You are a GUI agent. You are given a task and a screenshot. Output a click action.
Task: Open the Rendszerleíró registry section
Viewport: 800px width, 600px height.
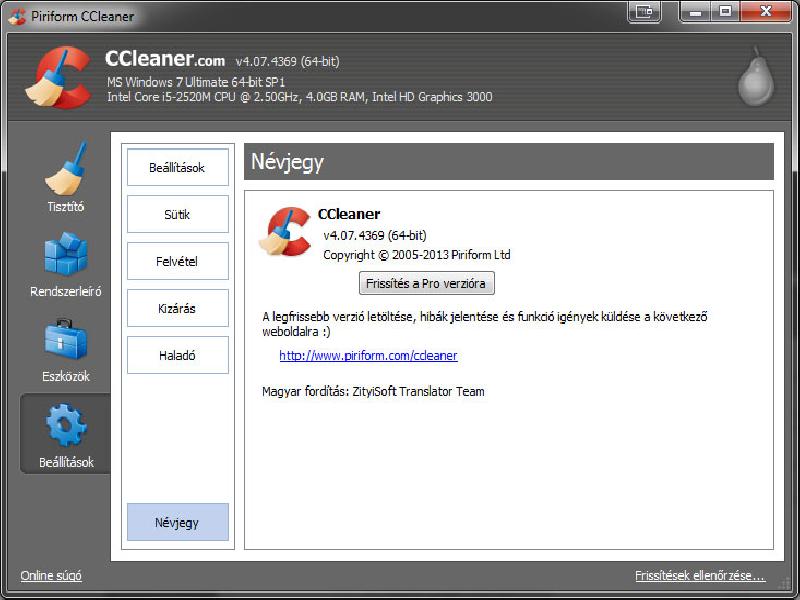(x=65, y=264)
